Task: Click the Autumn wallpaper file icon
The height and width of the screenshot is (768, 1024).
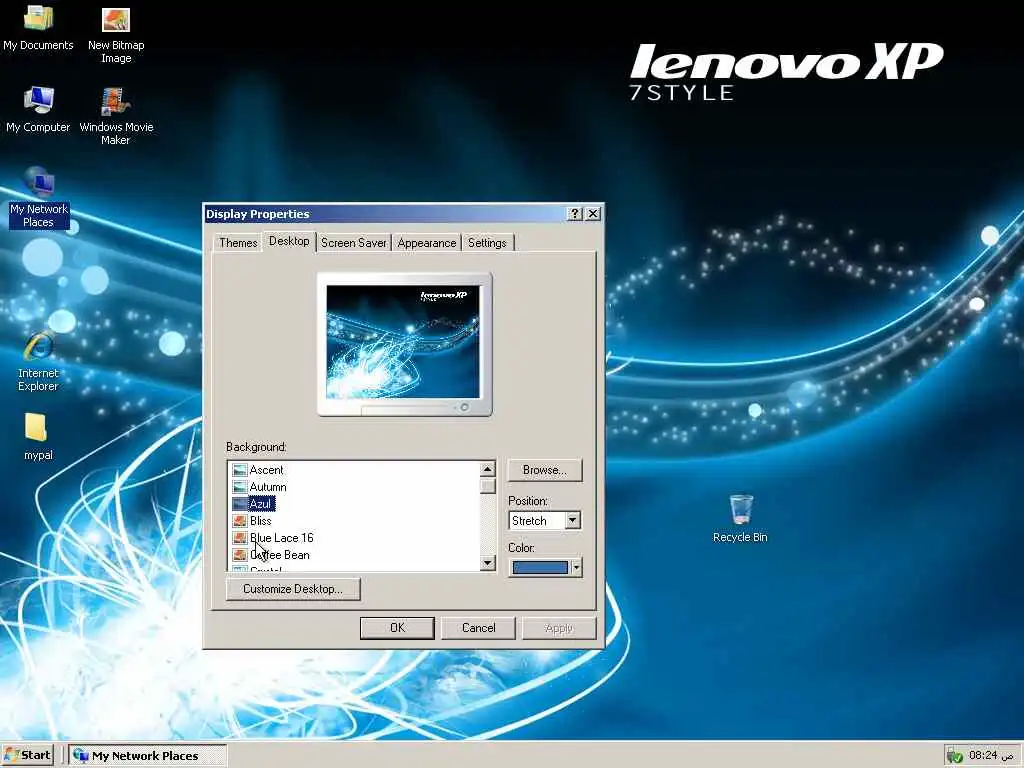Action: coord(240,487)
